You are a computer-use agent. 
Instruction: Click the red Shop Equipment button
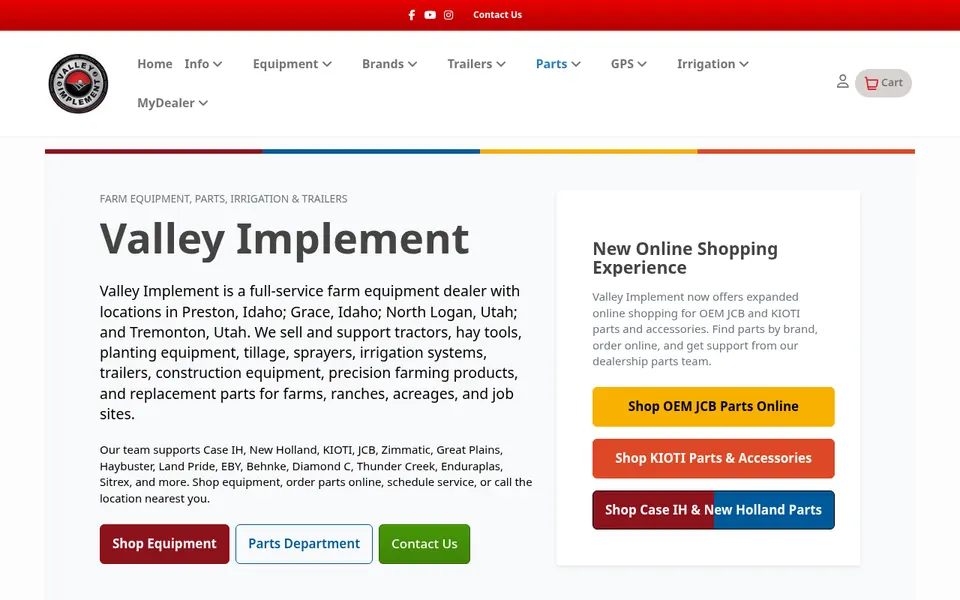point(165,544)
